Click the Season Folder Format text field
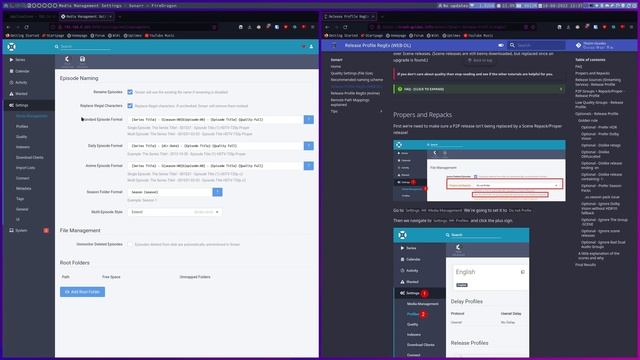 click(170, 192)
